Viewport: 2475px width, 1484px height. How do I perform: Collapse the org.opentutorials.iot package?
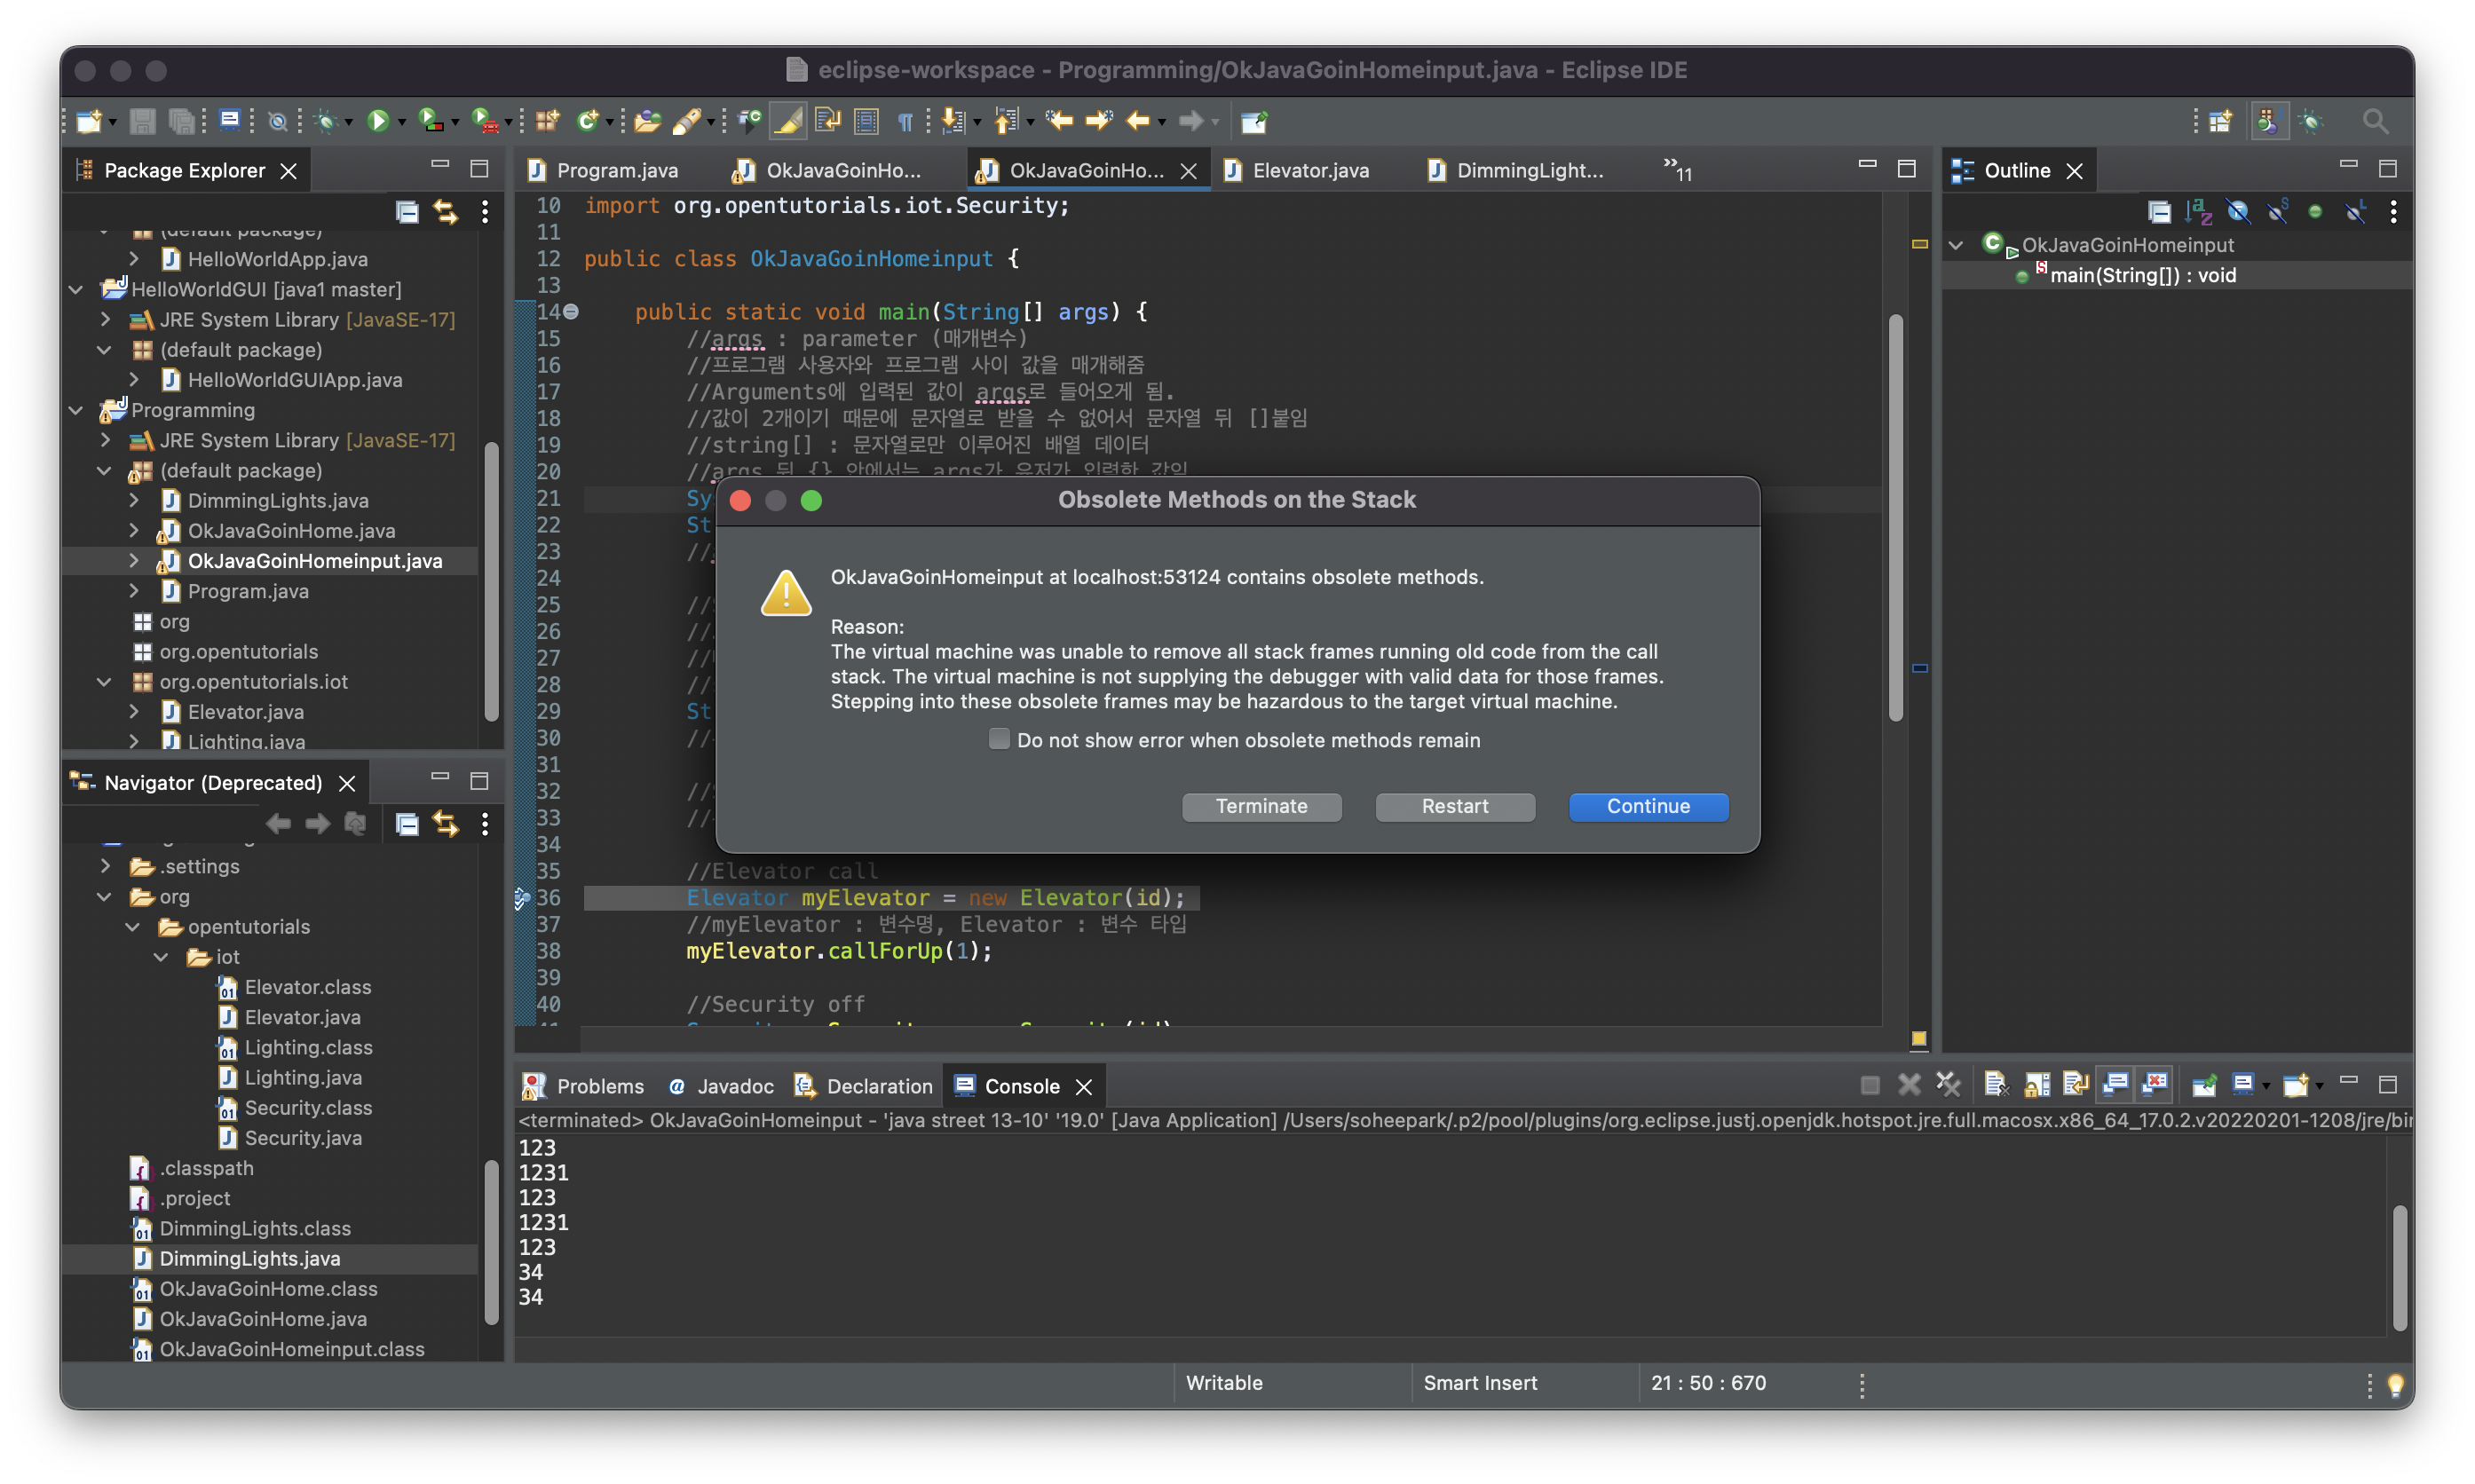(x=104, y=682)
